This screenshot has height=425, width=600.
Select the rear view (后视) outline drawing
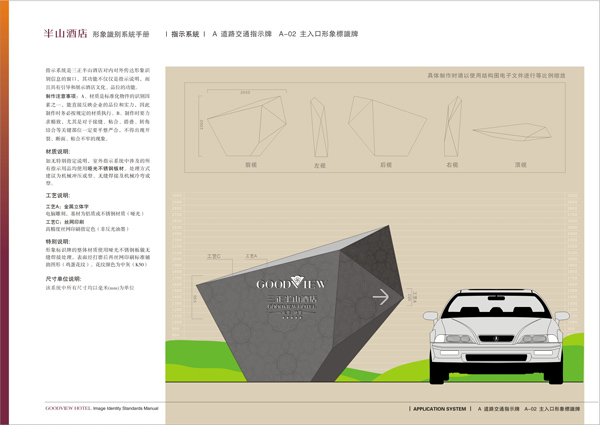pos(385,124)
